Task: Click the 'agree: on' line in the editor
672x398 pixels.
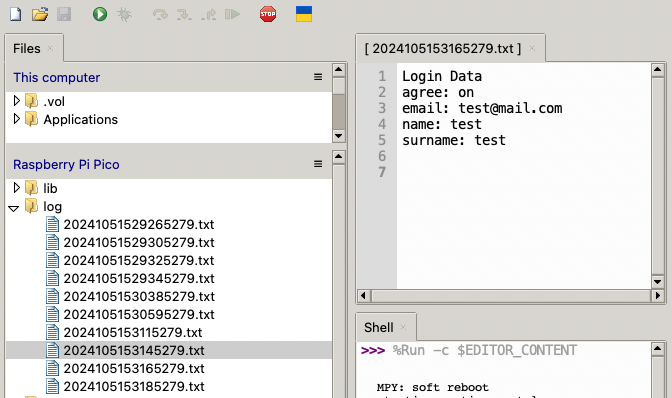Action: pyautogui.click(x=438, y=93)
